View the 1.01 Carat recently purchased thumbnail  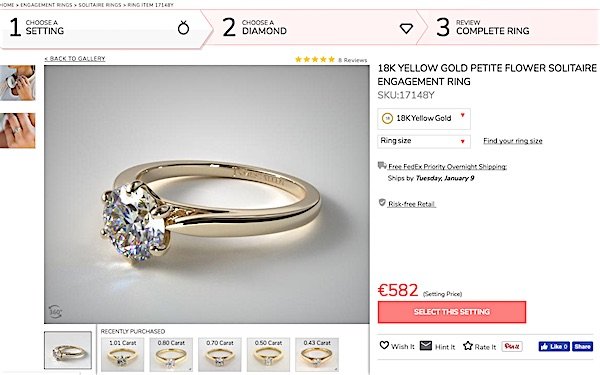click(122, 355)
